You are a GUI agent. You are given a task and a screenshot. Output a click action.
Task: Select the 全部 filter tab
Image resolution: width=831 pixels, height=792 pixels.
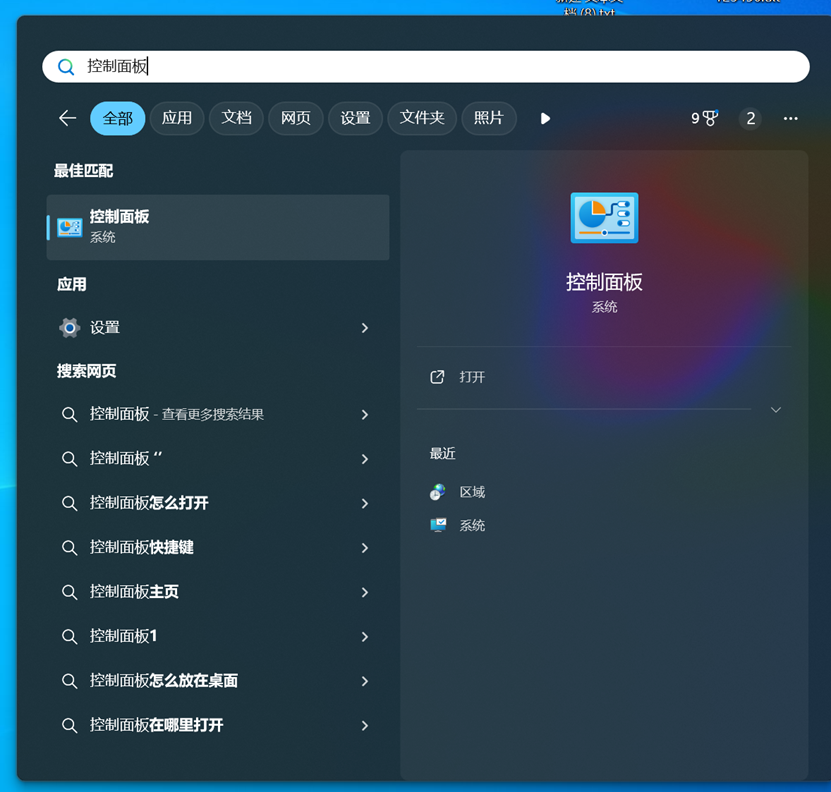(x=118, y=118)
